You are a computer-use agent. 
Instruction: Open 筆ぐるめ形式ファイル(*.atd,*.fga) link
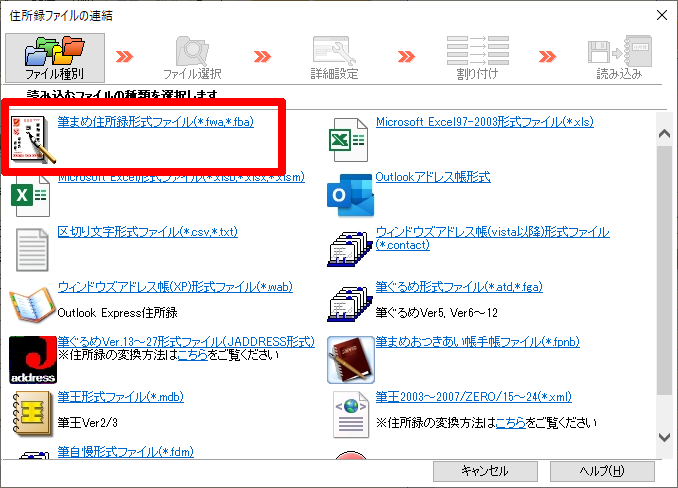[x=459, y=287]
